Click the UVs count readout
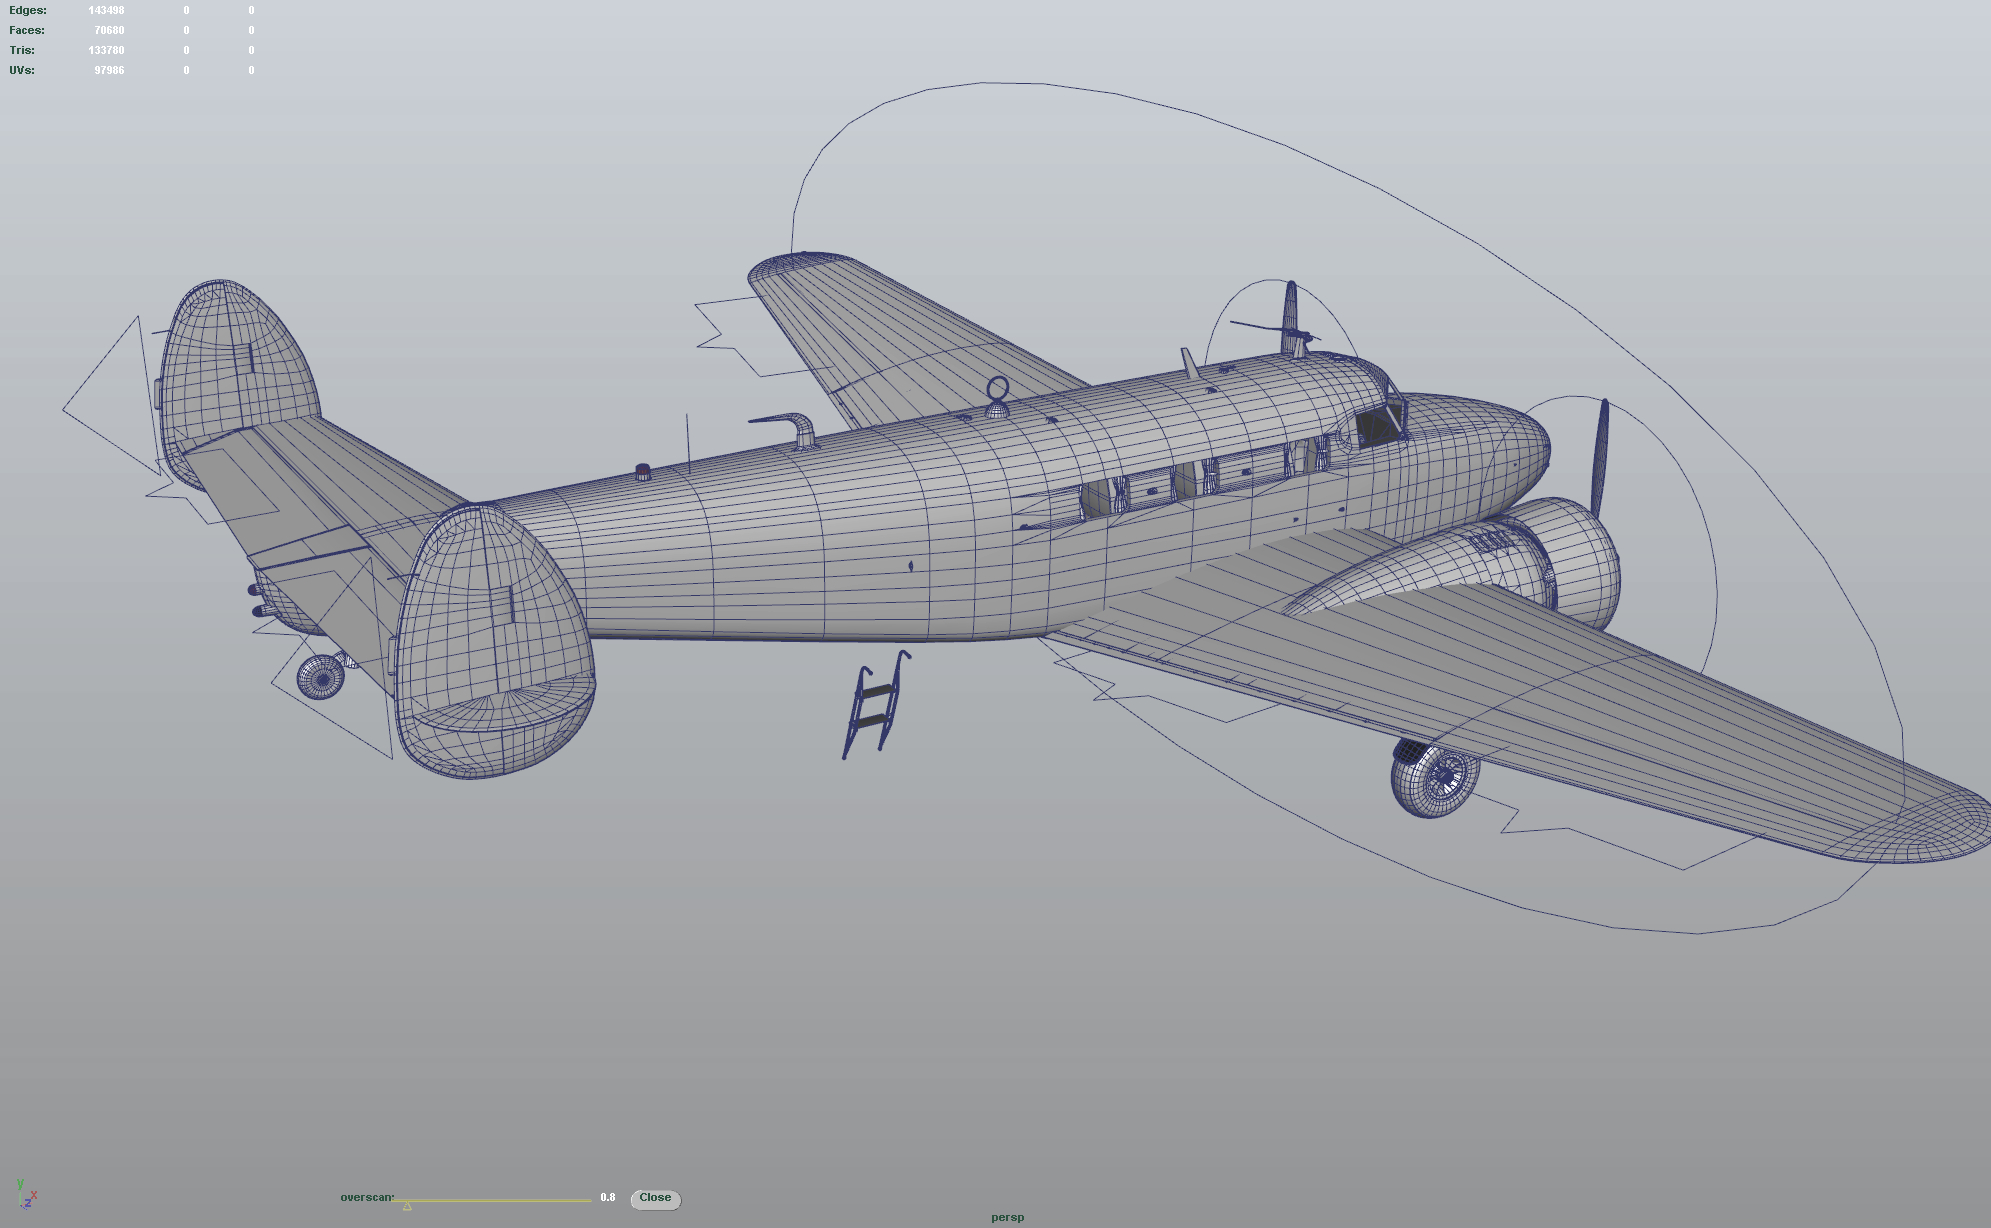 [x=110, y=69]
